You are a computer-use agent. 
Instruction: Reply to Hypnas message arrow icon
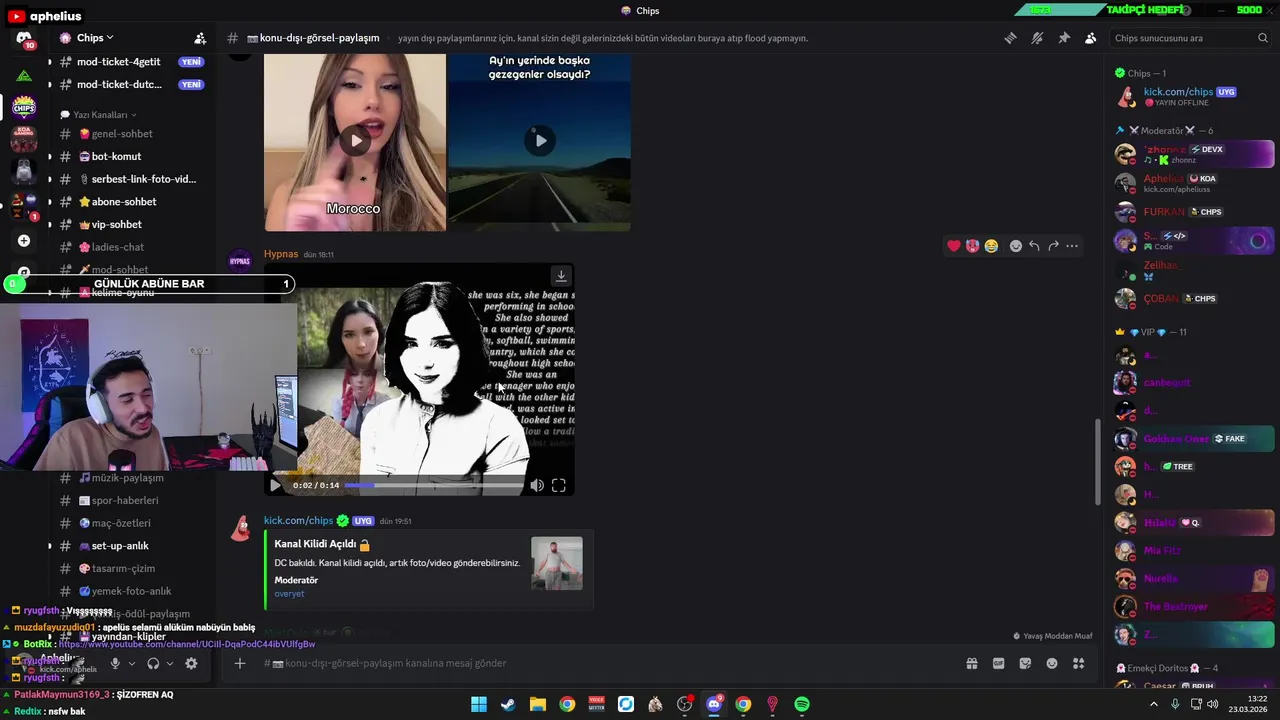[x=1034, y=246]
